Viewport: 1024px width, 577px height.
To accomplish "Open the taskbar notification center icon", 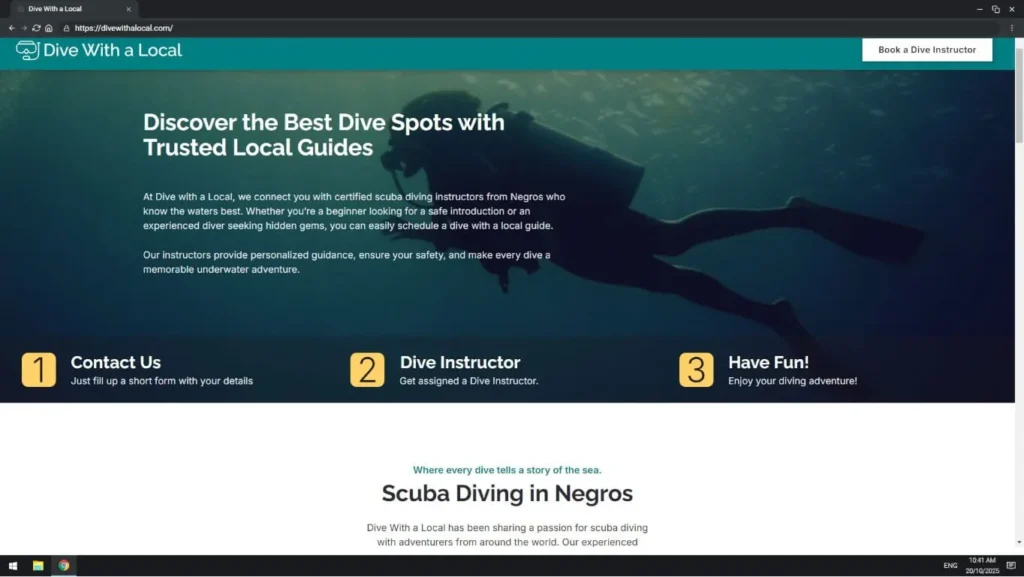I will tap(1011, 566).
